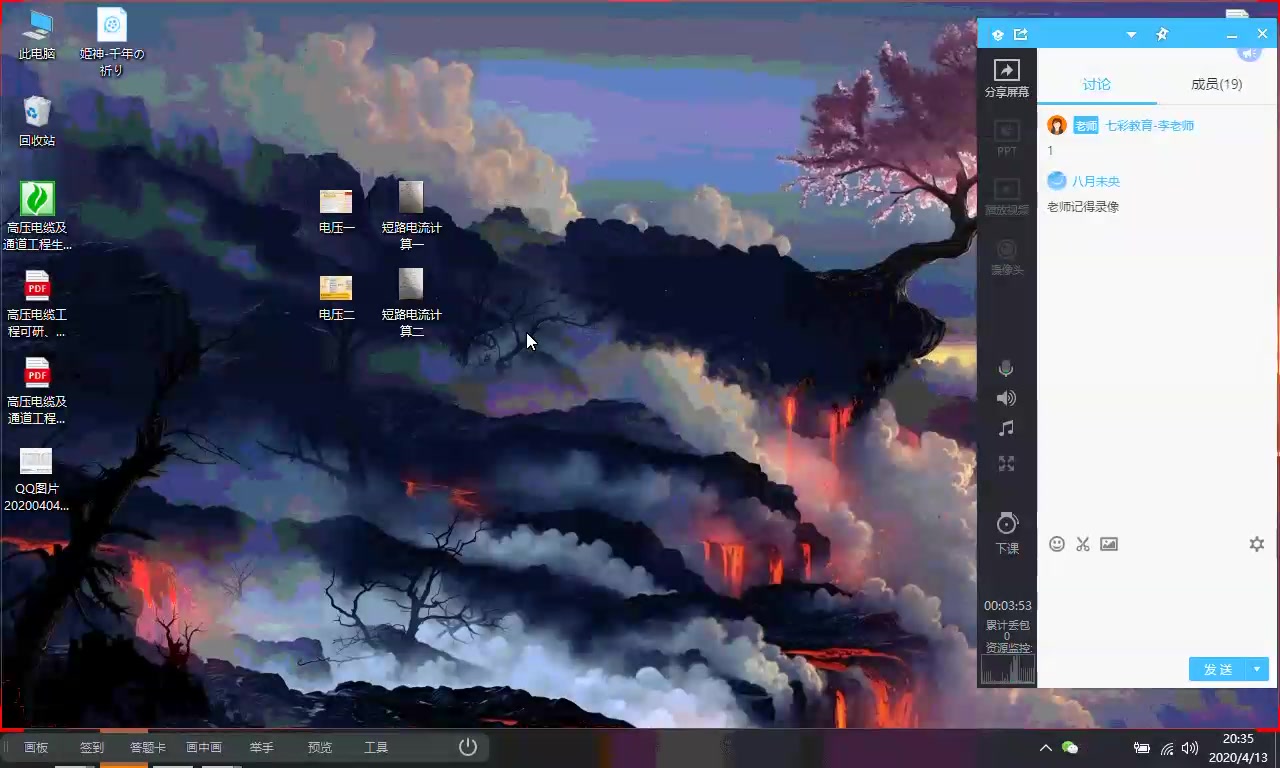Click WeChat icon in system tray

(1070, 748)
